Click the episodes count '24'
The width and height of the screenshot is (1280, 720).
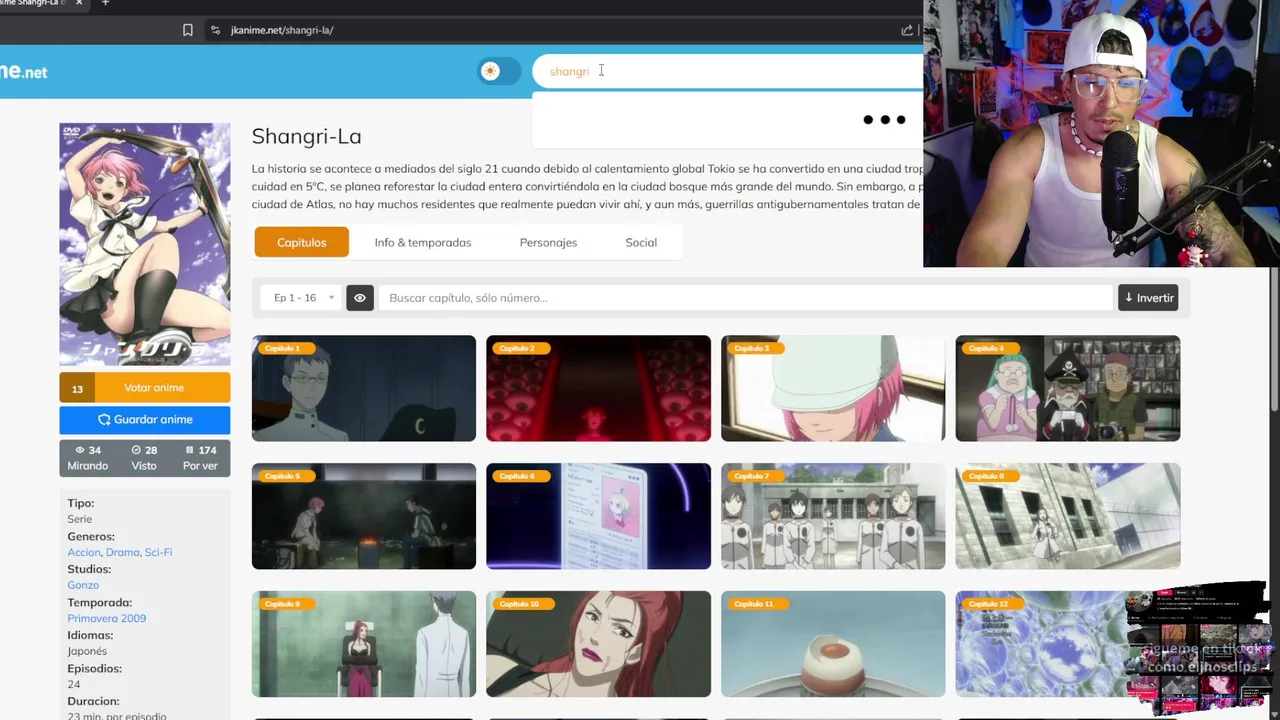click(x=74, y=684)
